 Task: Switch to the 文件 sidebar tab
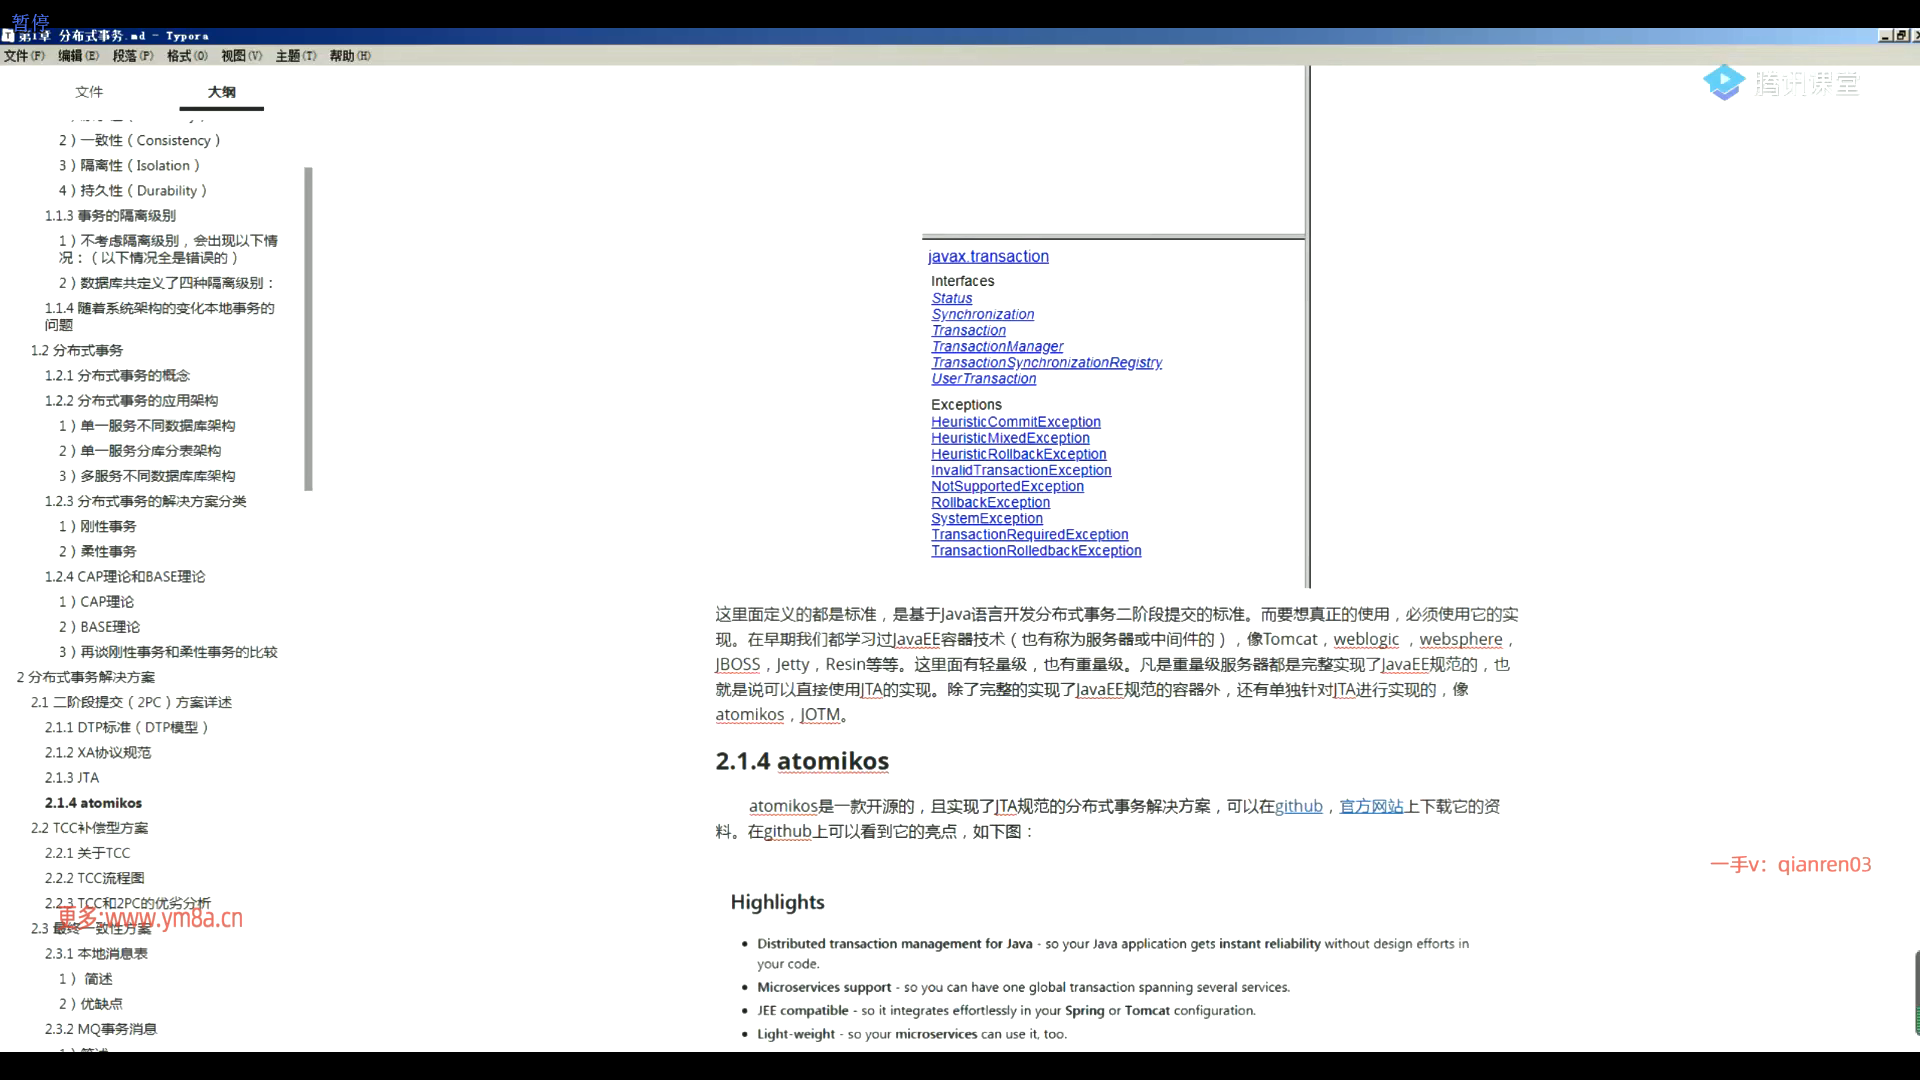(x=89, y=92)
